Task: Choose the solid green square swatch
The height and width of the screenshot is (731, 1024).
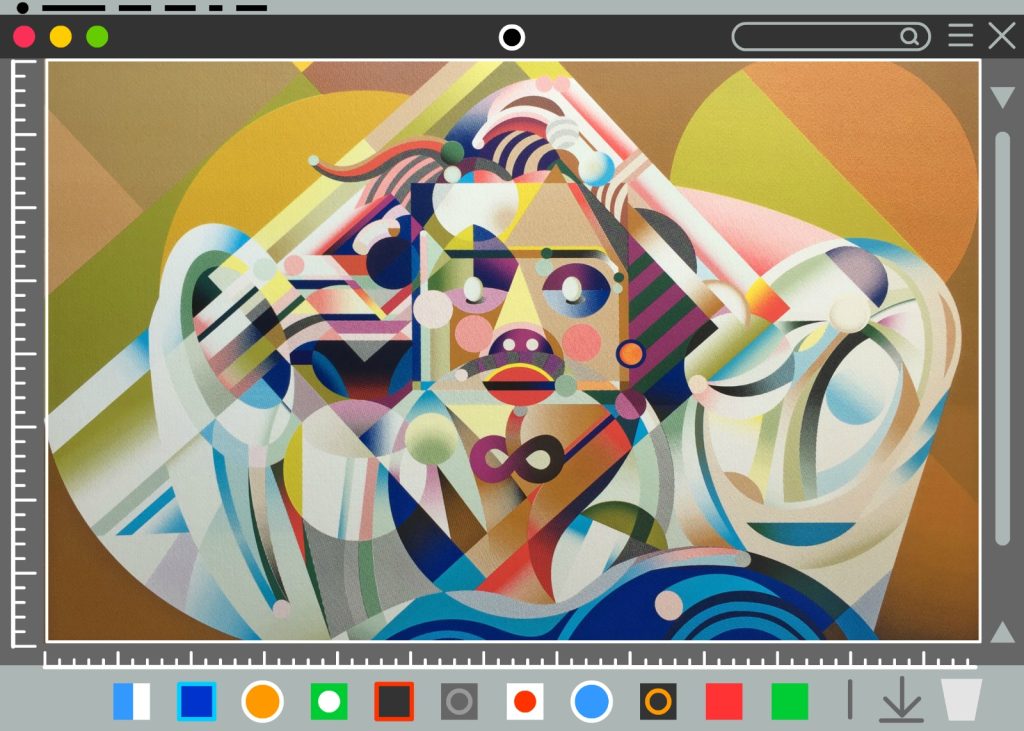Action: [x=790, y=701]
